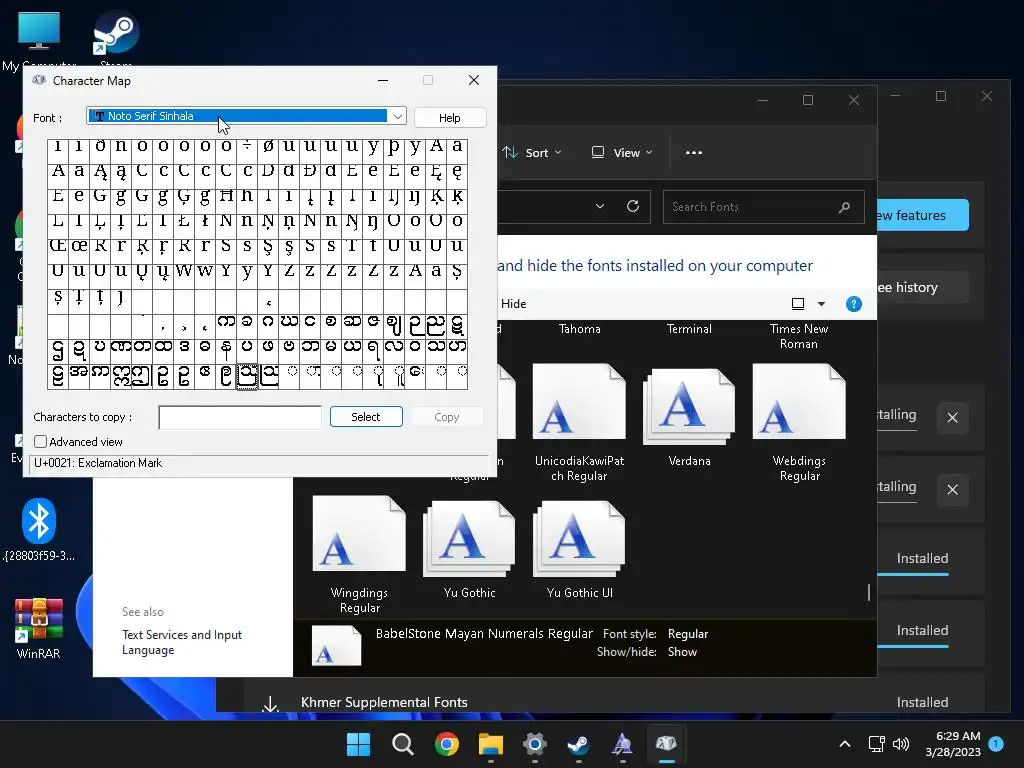Click the Hide button in Fonts toolbar
1024x768 pixels.
513,304
